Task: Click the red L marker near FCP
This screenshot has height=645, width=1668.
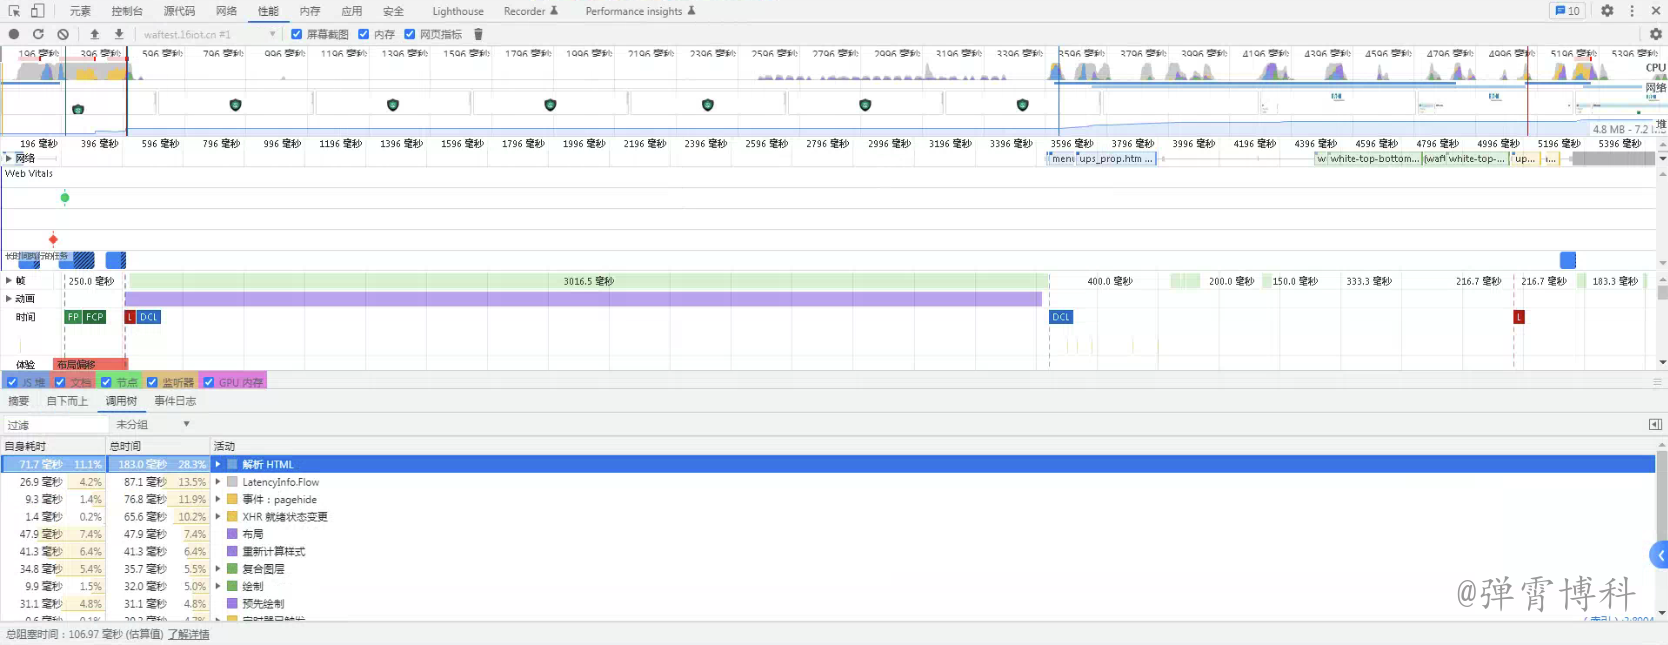Action: [x=129, y=317]
